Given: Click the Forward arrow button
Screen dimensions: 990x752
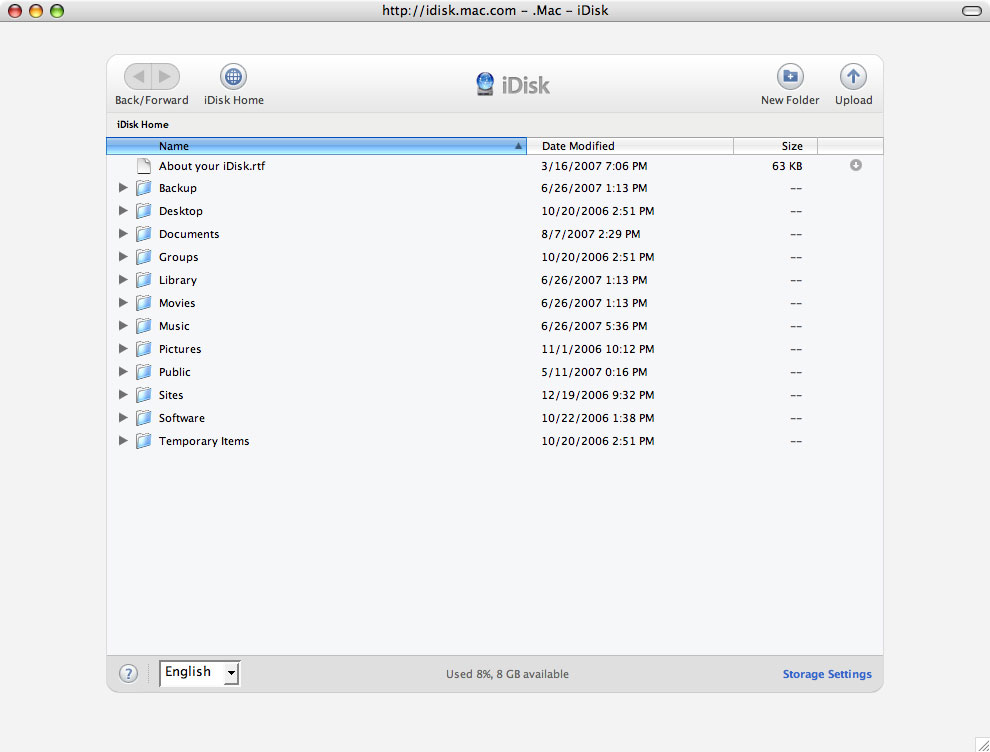Looking at the screenshot, I should tap(165, 76).
